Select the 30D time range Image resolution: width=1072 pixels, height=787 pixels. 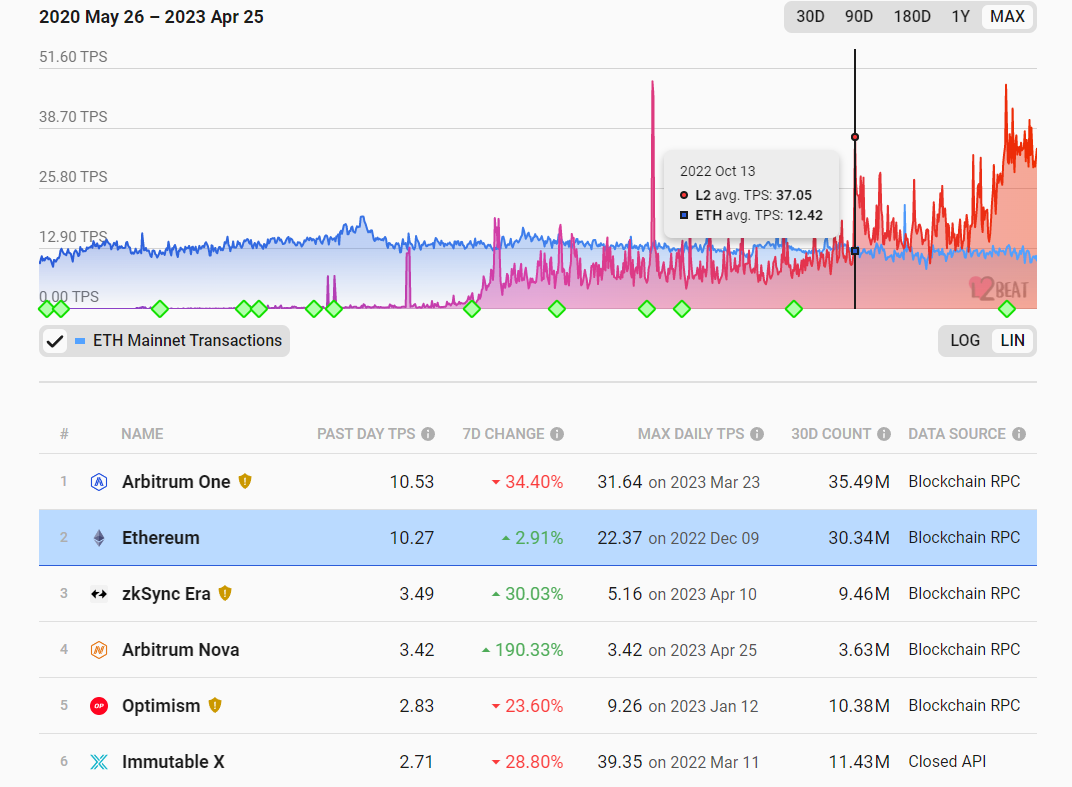point(810,17)
